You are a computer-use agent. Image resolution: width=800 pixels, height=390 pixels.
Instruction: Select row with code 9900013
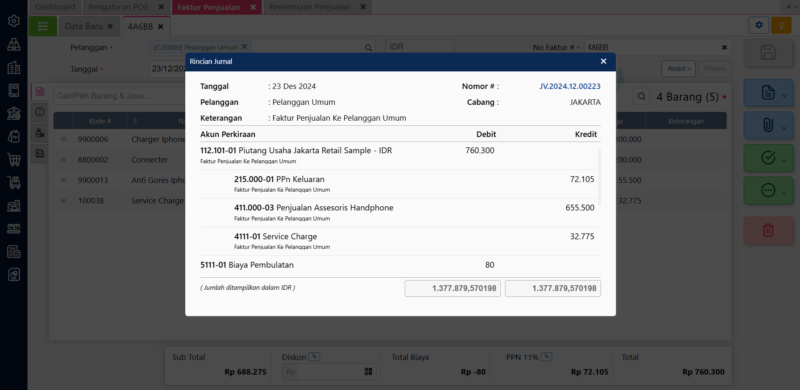click(x=93, y=180)
